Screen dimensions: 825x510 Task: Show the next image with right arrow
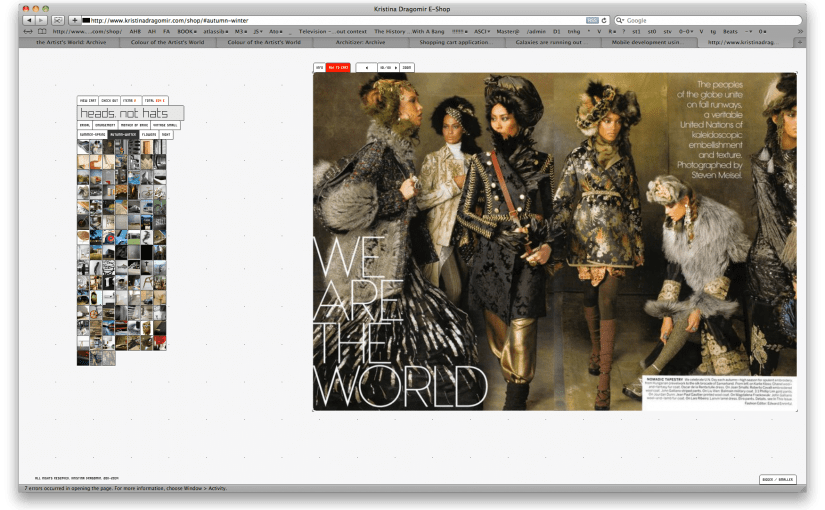tap(396, 68)
